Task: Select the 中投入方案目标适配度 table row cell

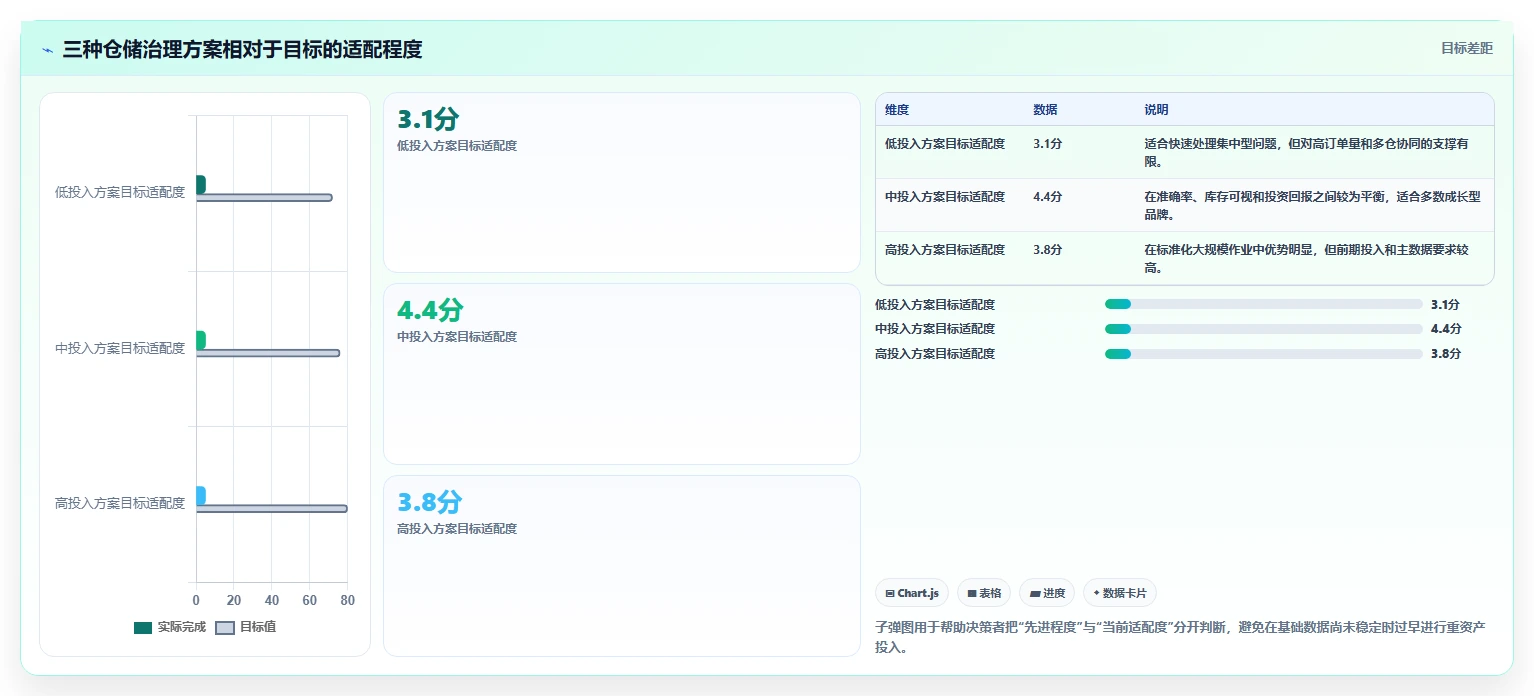Action: [x=945, y=197]
